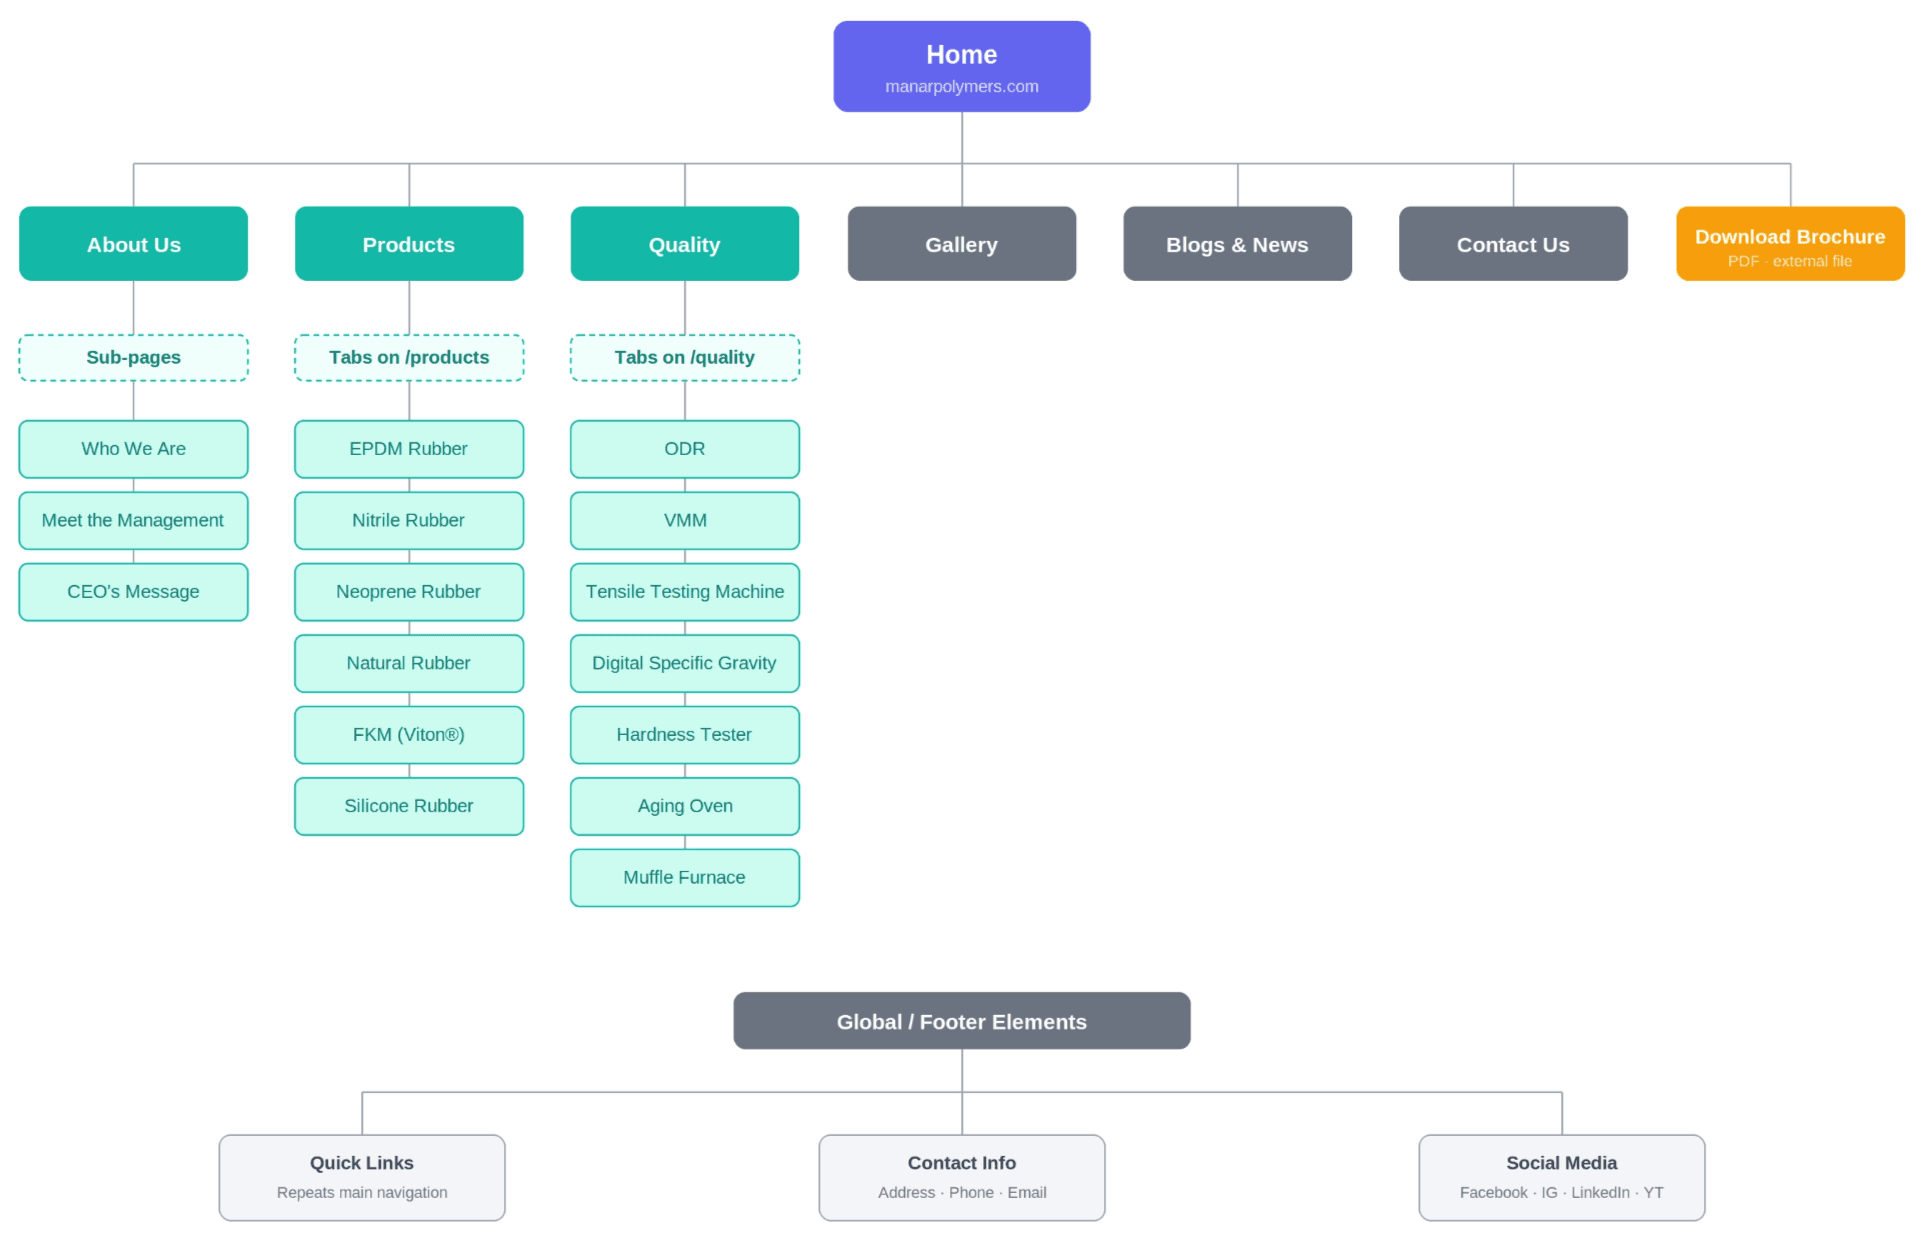Click the Contact Us node

pyautogui.click(x=1513, y=244)
